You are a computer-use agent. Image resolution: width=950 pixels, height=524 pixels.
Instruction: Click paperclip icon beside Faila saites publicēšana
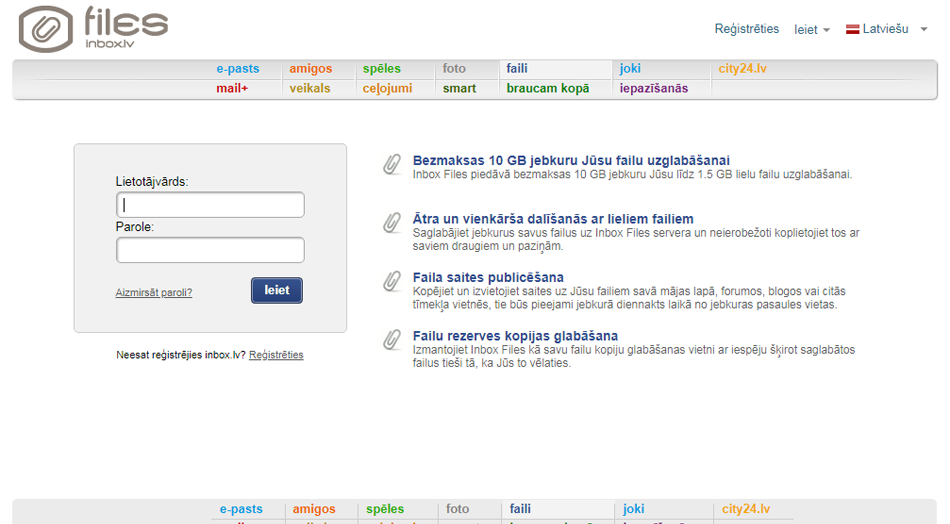coord(392,281)
